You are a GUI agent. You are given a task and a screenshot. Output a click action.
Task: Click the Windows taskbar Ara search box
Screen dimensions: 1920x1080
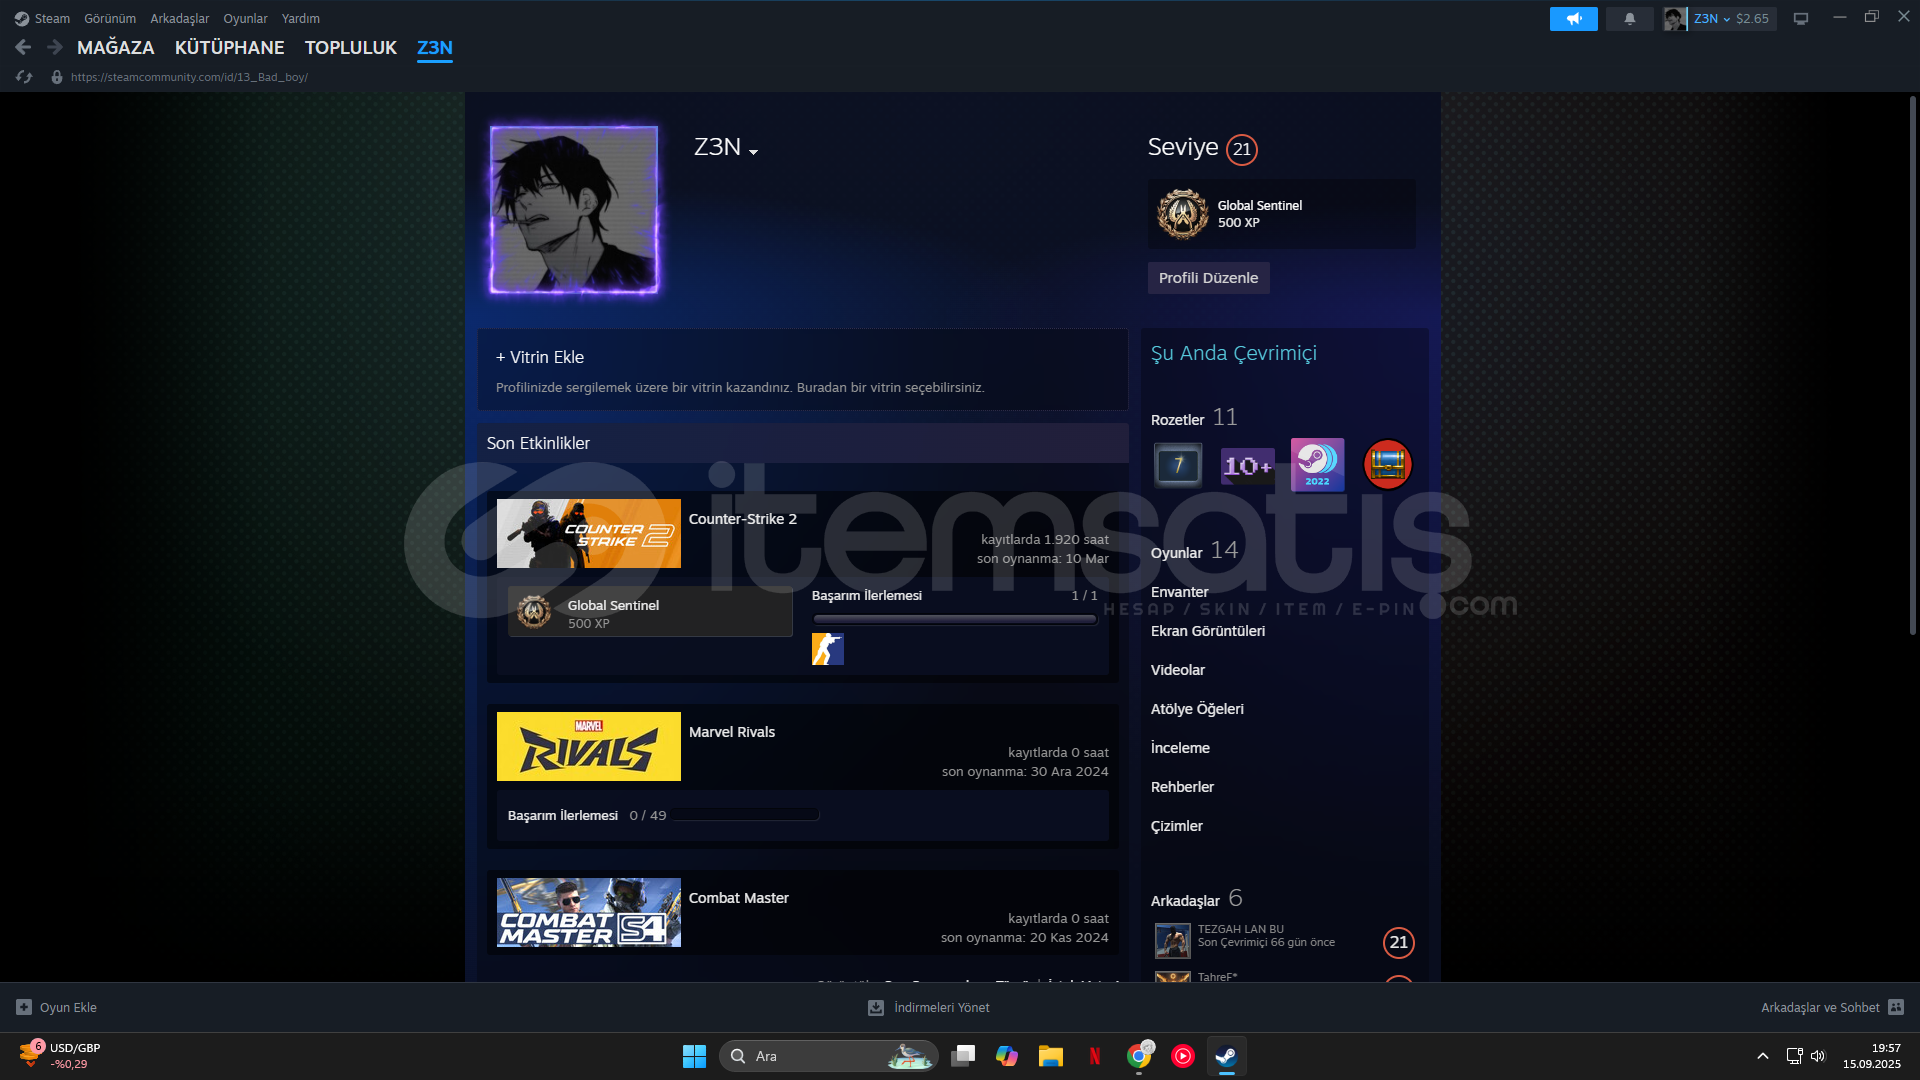[x=828, y=1056]
